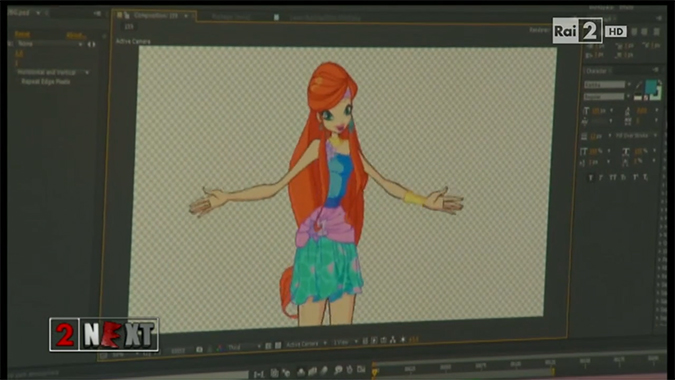Click the eyedropper icon in Character panel

639,85
